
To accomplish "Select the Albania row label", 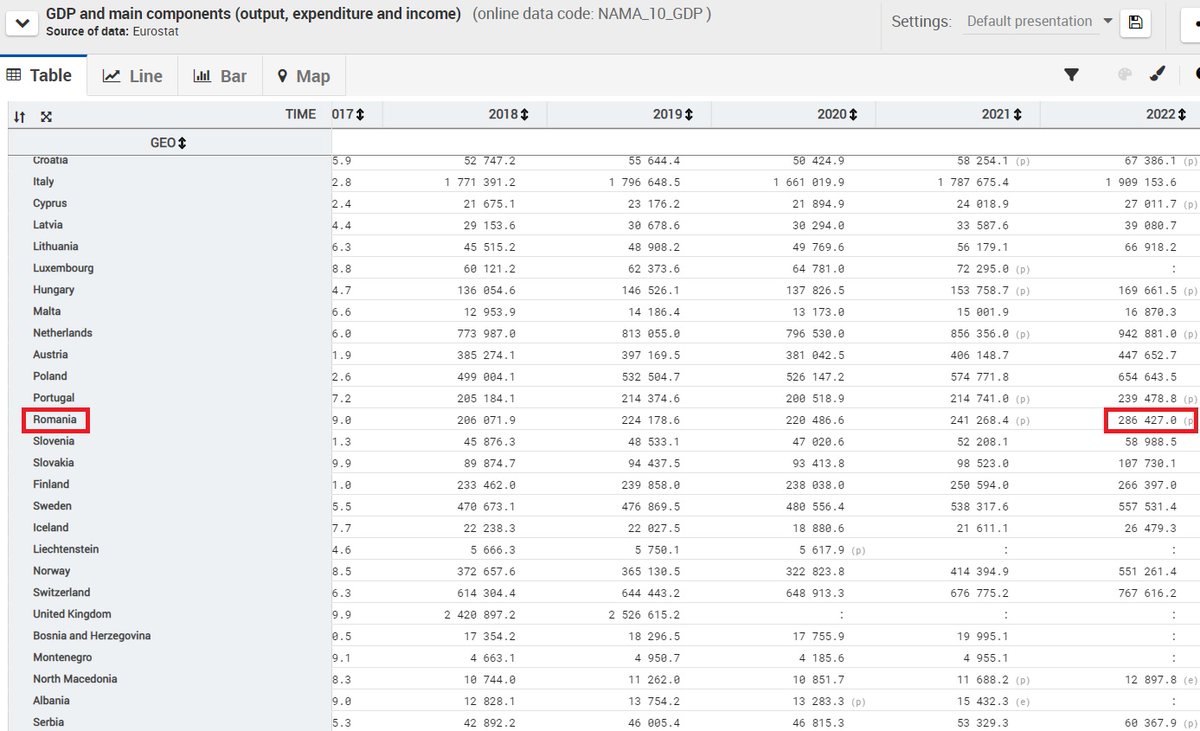I will [x=51, y=701].
